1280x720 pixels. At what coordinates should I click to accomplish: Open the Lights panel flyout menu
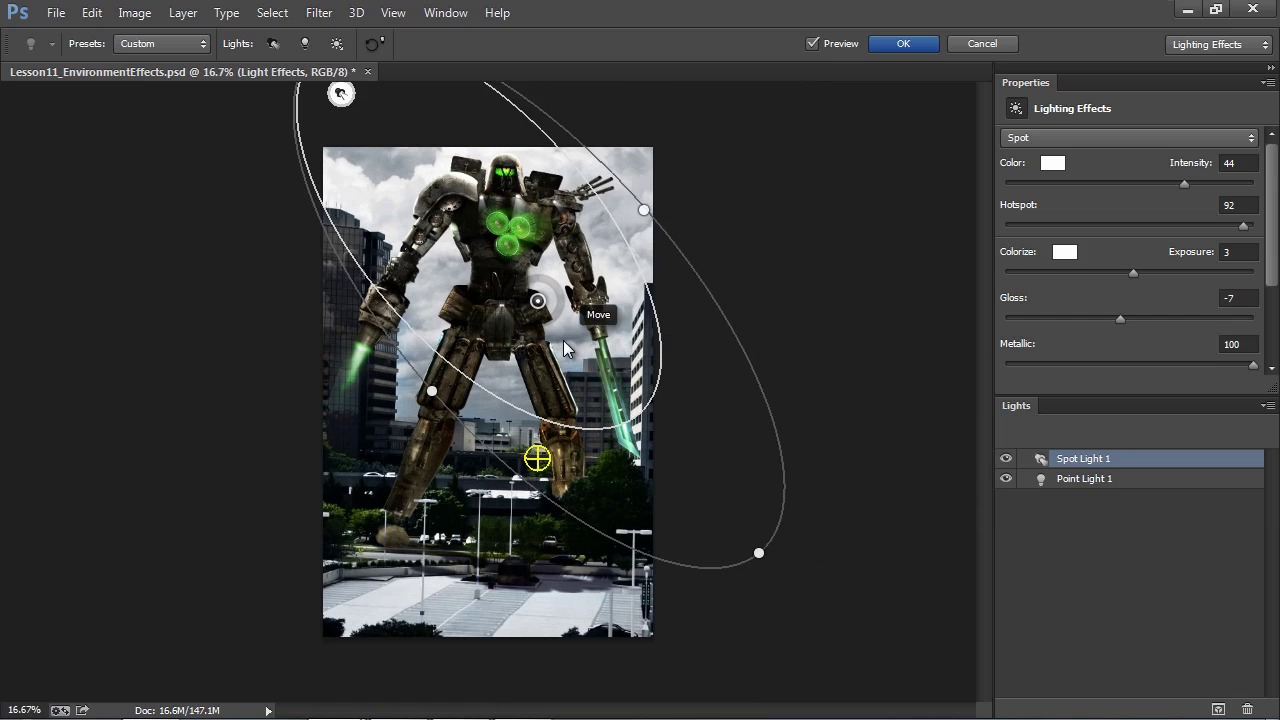[1268, 405]
